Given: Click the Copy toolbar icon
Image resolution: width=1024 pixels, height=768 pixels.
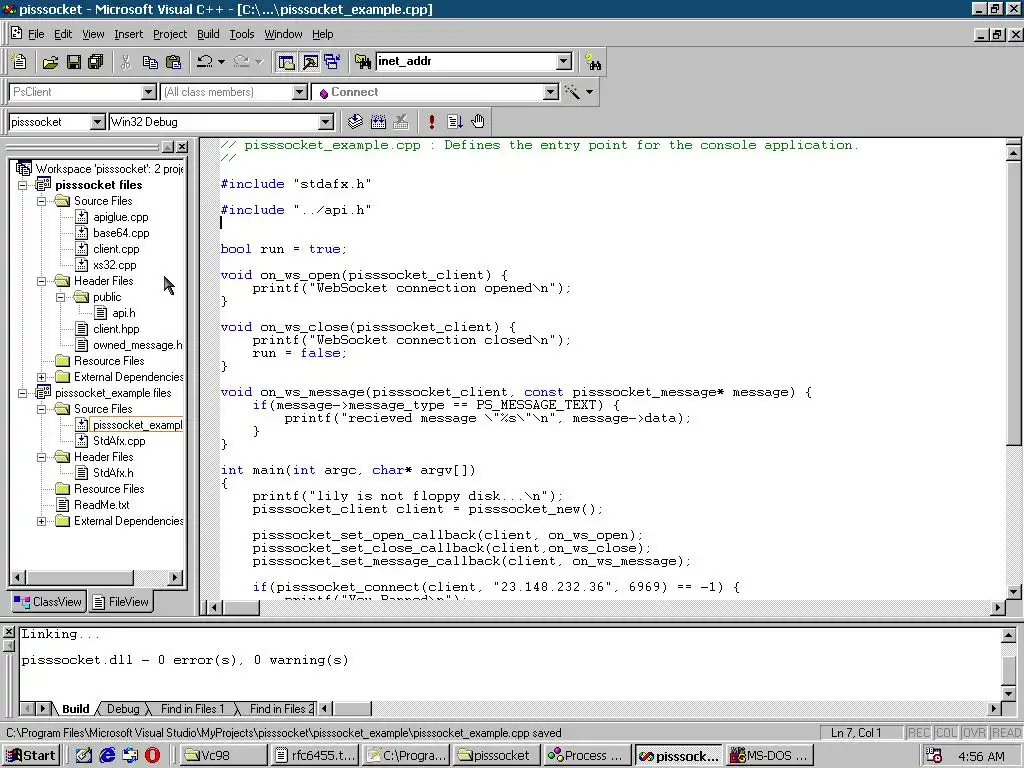Looking at the screenshot, I should (x=150, y=62).
